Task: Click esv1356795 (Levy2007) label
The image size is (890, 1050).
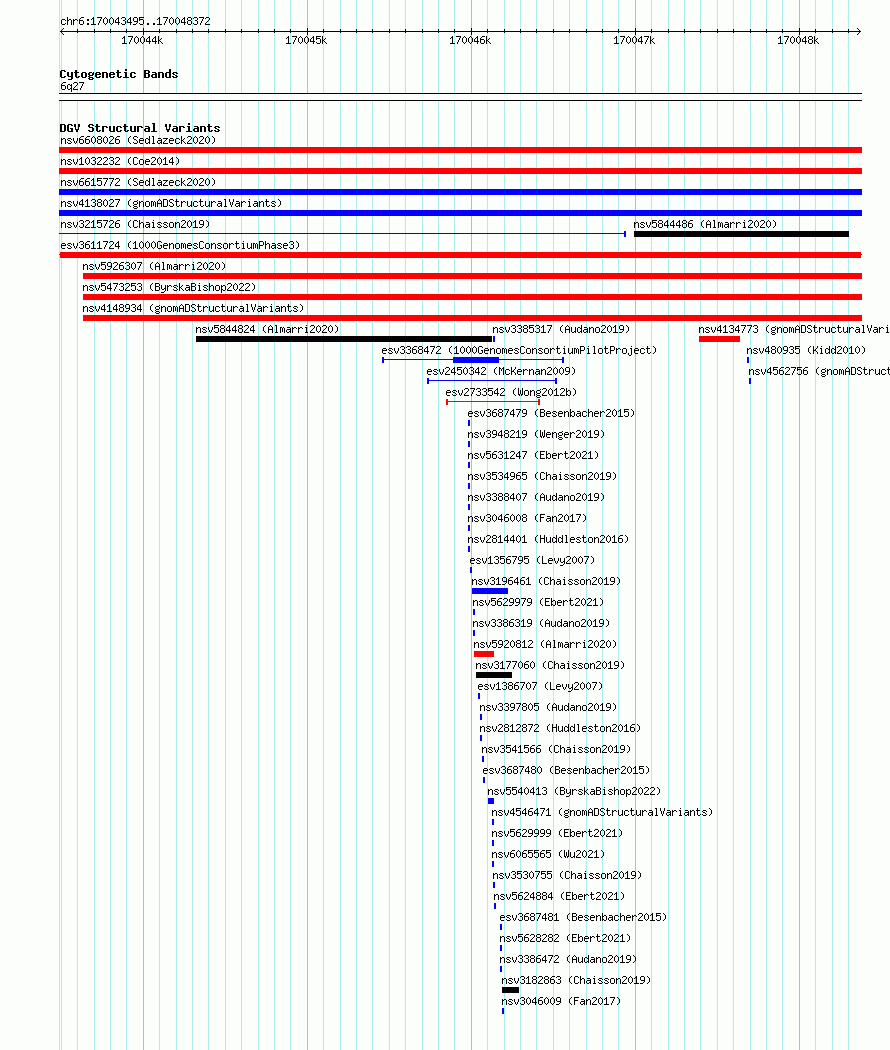Action: coord(532,560)
